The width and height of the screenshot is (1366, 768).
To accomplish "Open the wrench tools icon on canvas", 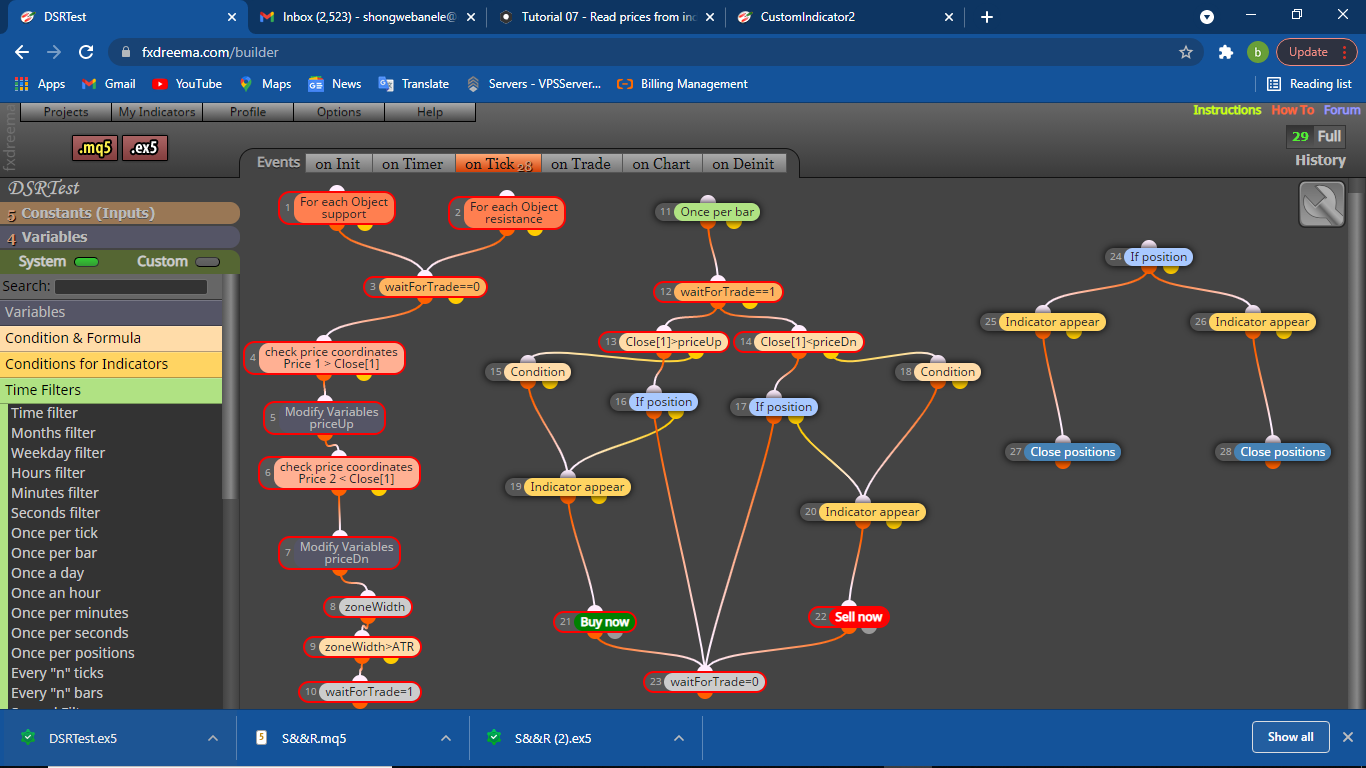I will [1321, 204].
